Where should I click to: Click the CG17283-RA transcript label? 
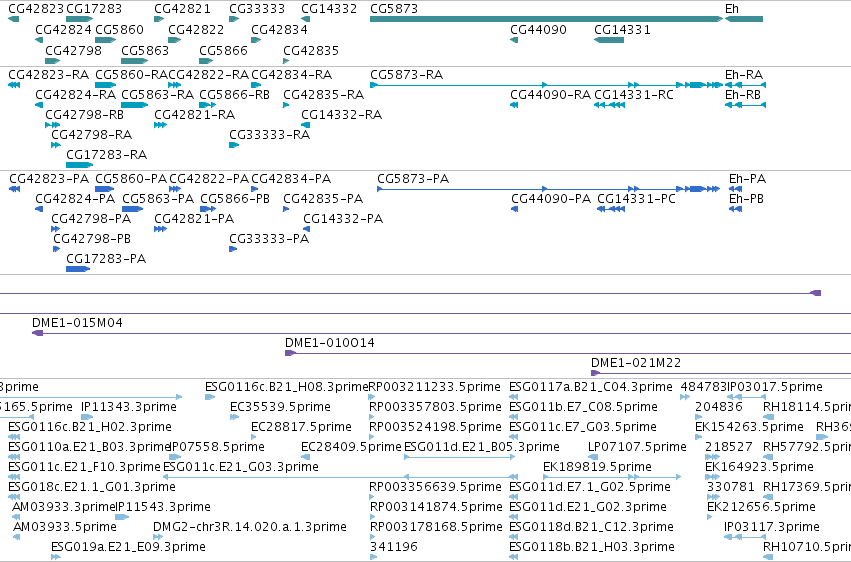106,155
